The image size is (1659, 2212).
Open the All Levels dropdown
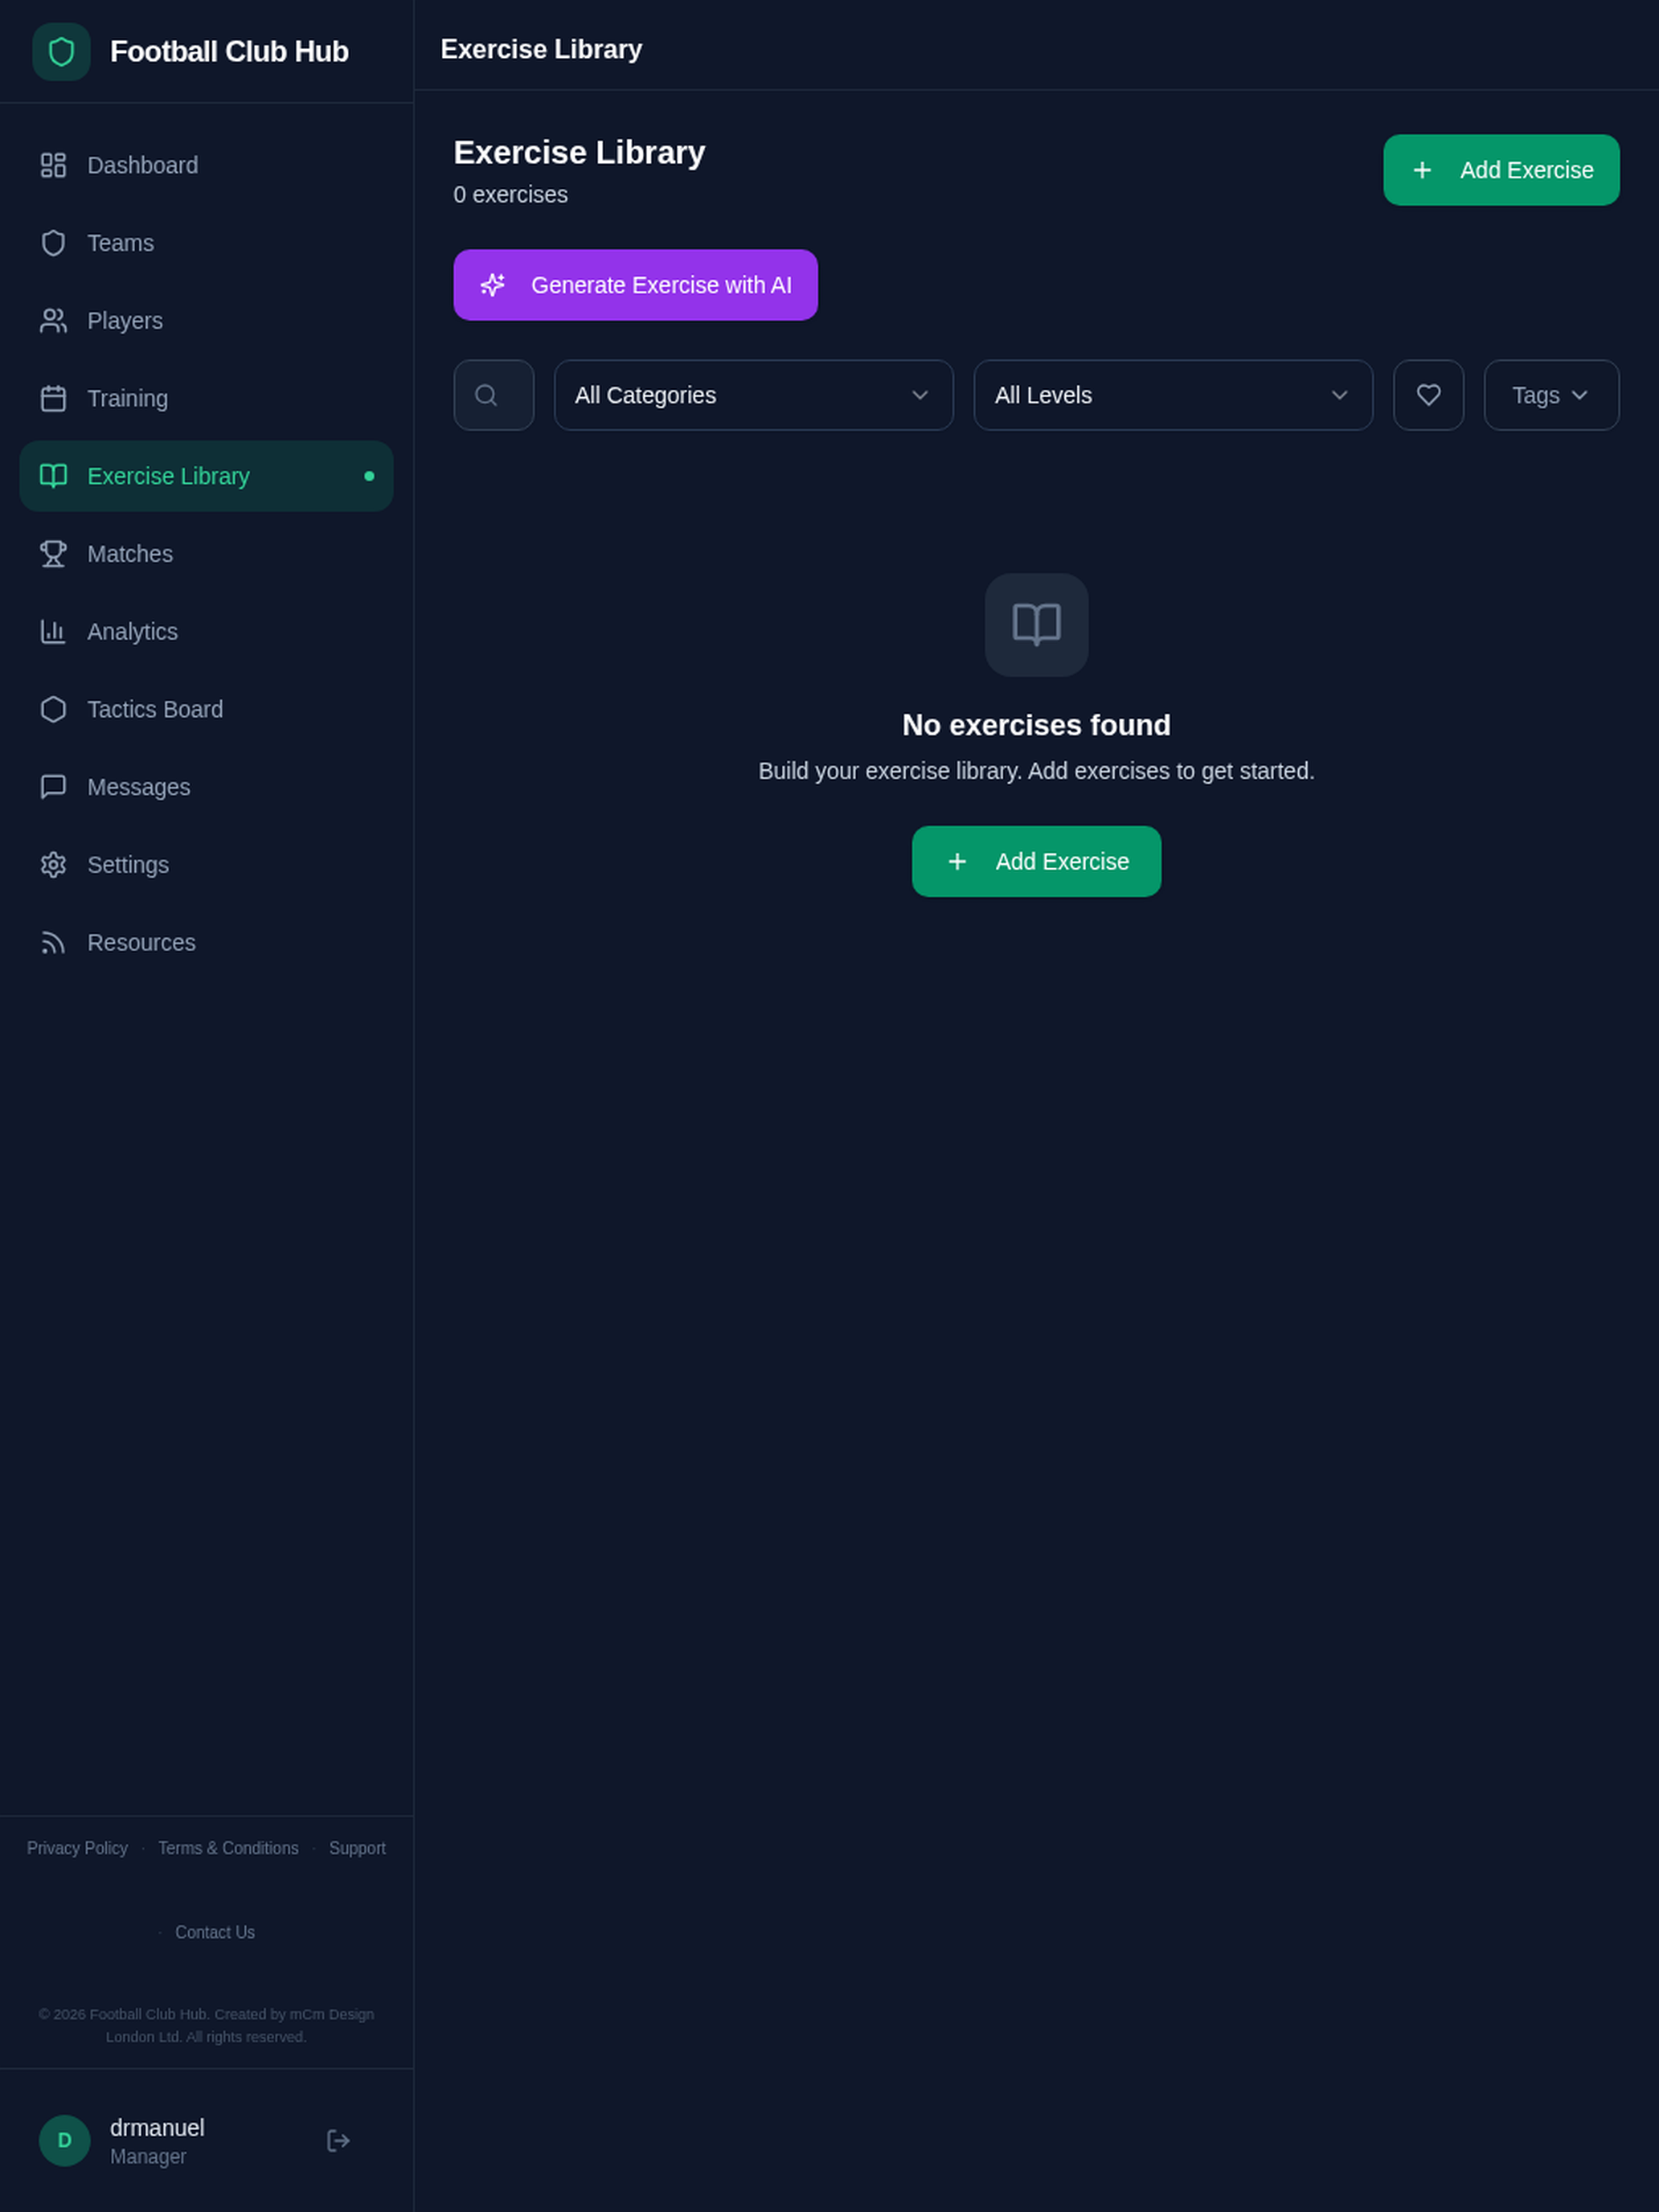[x=1173, y=395]
